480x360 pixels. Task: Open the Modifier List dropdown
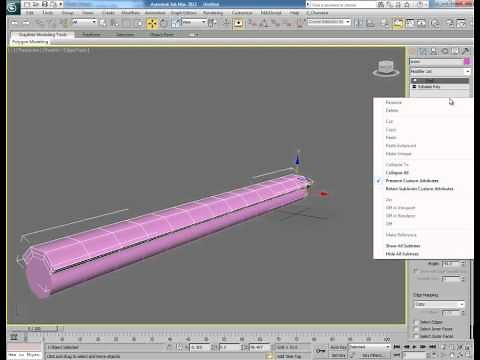pyautogui.click(x=440, y=72)
